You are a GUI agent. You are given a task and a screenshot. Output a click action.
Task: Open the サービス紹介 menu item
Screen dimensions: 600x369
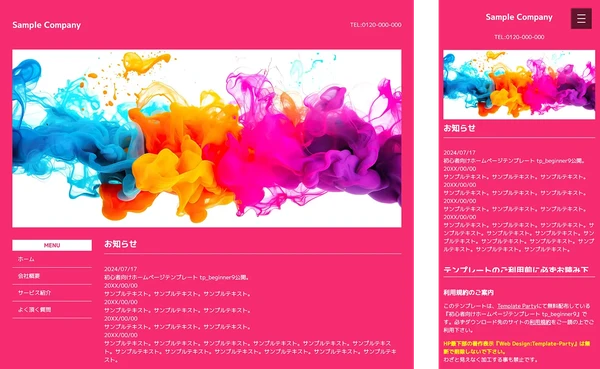pyautogui.click(x=52, y=292)
